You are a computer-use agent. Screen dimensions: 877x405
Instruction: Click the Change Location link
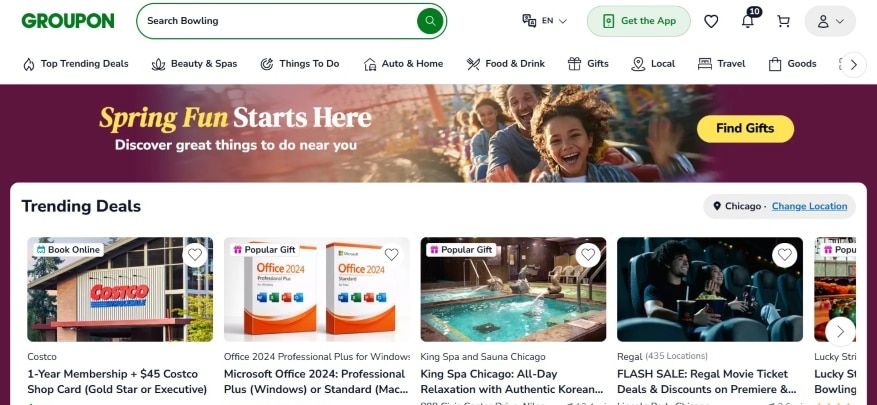click(x=809, y=206)
